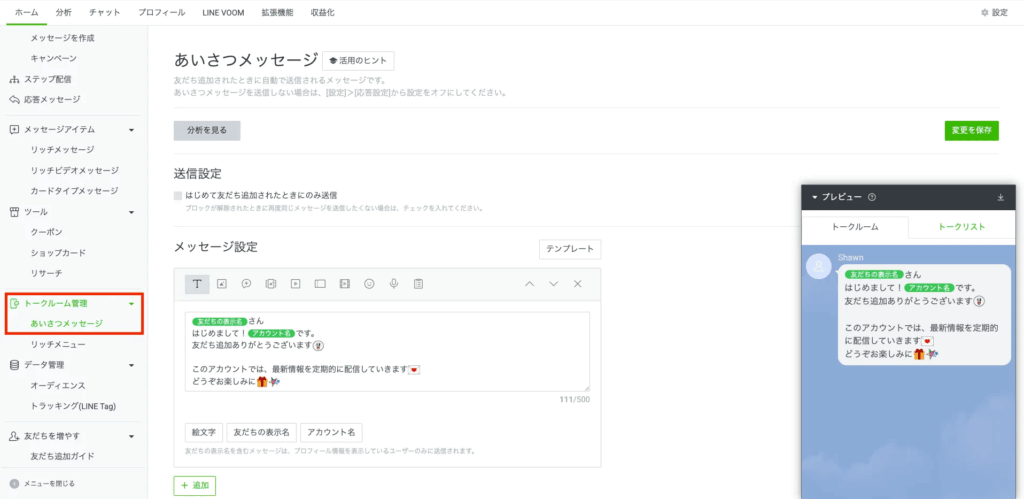Select the card type message icon

tap(320, 283)
